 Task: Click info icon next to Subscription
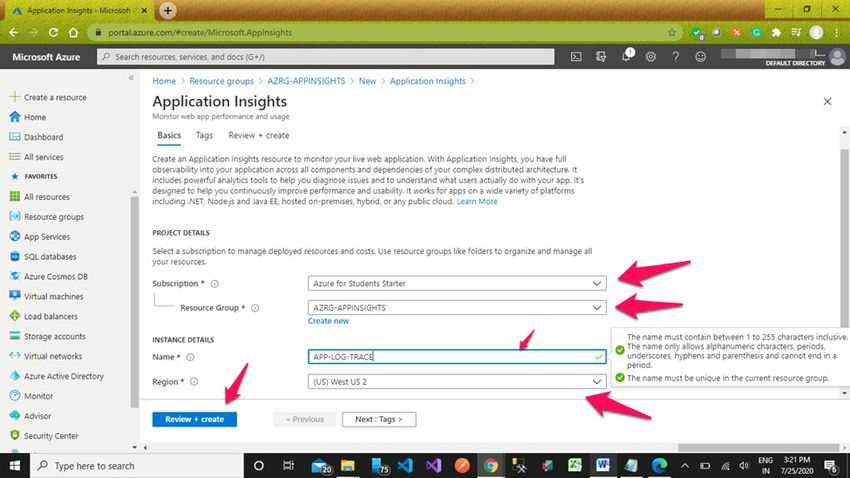tap(215, 283)
